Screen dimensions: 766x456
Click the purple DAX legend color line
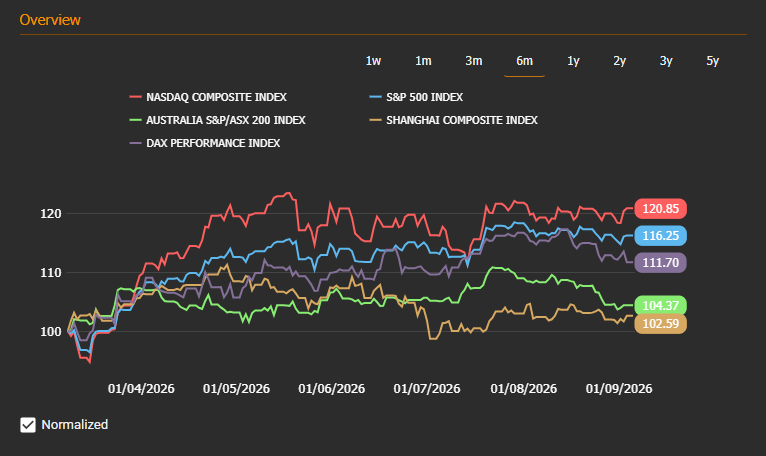135,143
